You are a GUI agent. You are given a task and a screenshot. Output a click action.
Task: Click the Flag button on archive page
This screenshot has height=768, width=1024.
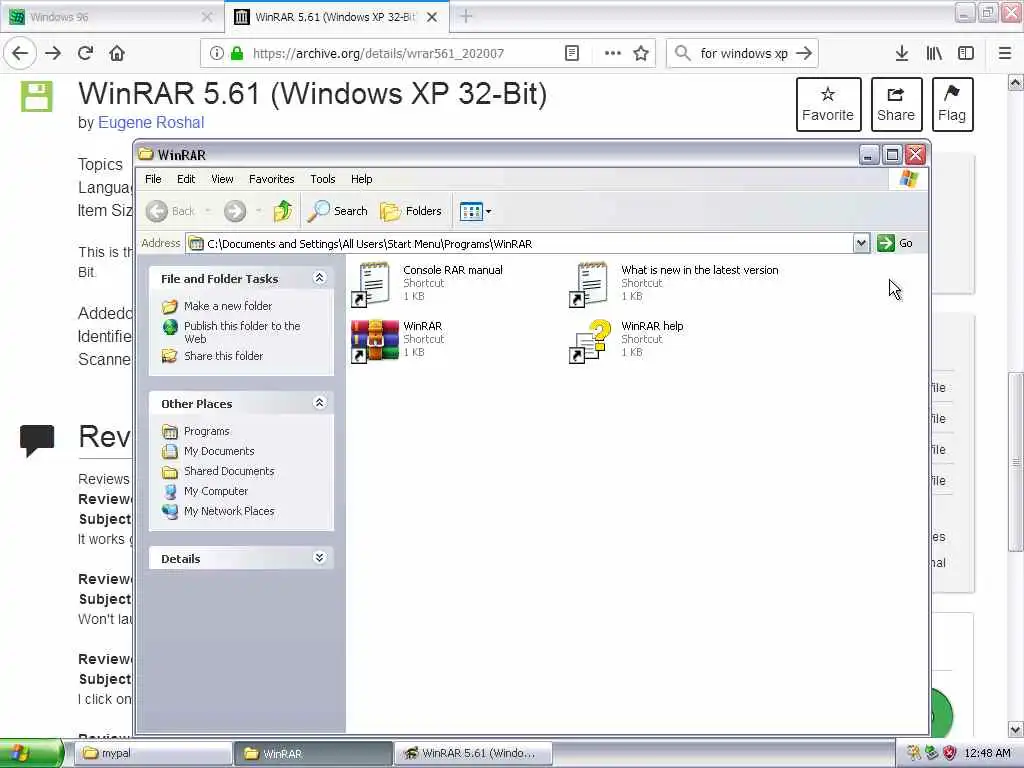coord(952,104)
